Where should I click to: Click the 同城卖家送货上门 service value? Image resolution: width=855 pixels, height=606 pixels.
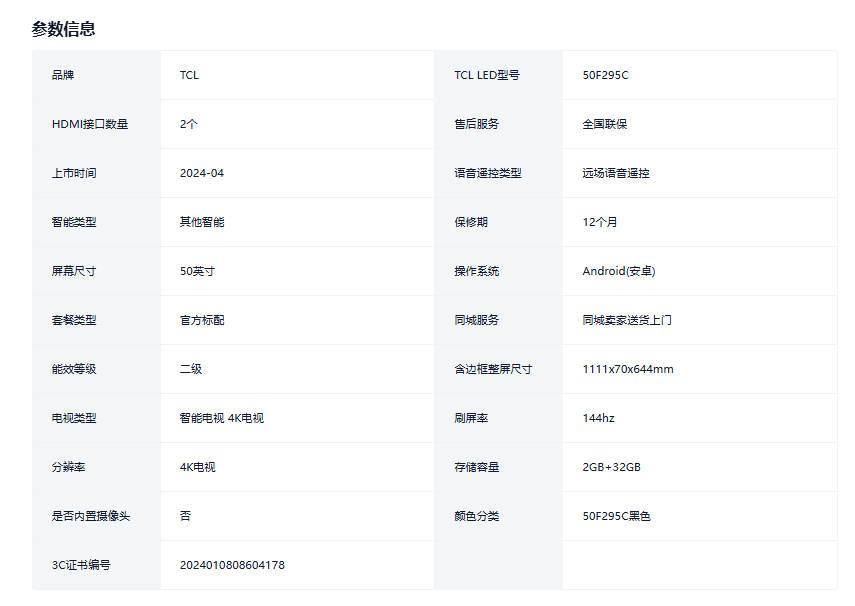pyautogui.click(x=626, y=320)
